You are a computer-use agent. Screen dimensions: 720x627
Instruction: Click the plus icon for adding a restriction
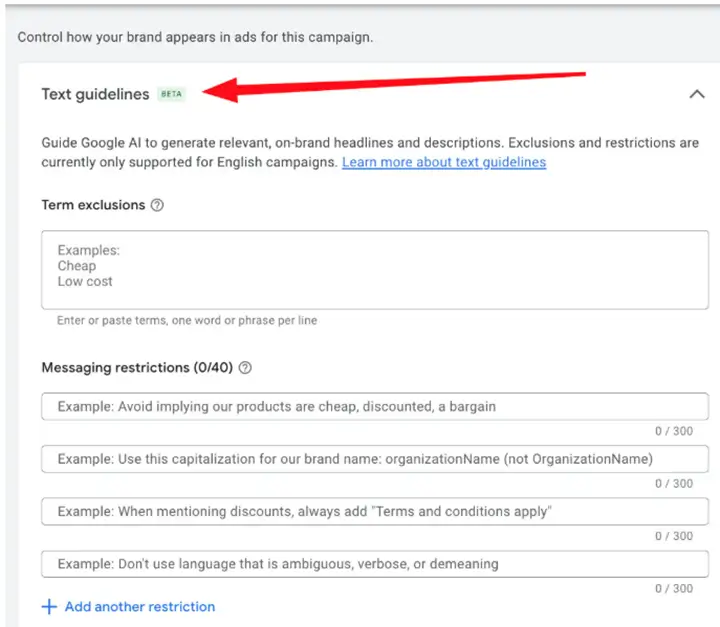(x=49, y=606)
